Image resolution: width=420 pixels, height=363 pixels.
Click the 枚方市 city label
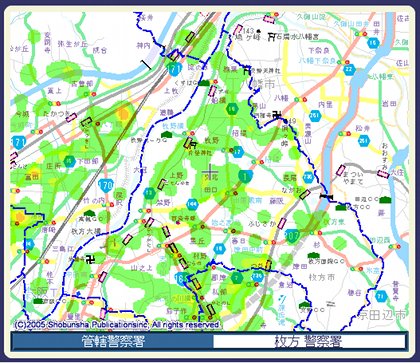coord(322,277)
